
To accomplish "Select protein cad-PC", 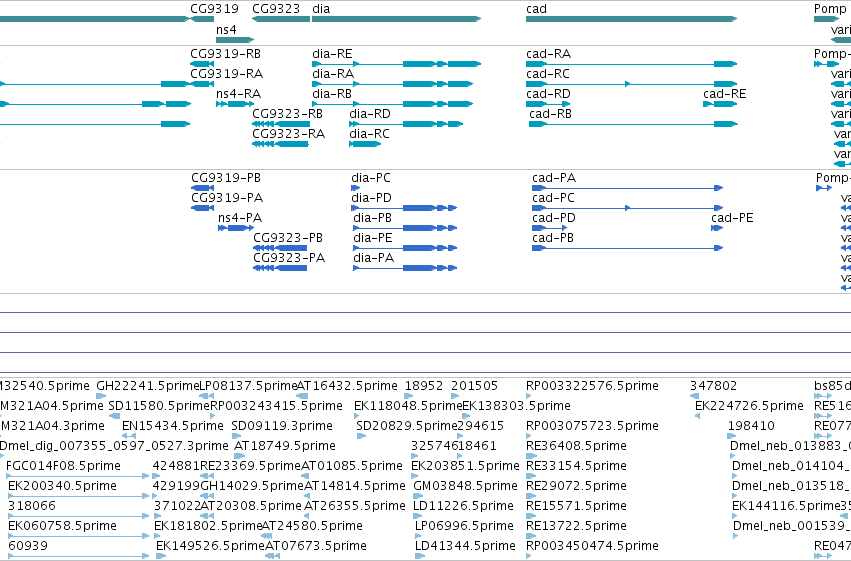I will [x=553, y=198].
